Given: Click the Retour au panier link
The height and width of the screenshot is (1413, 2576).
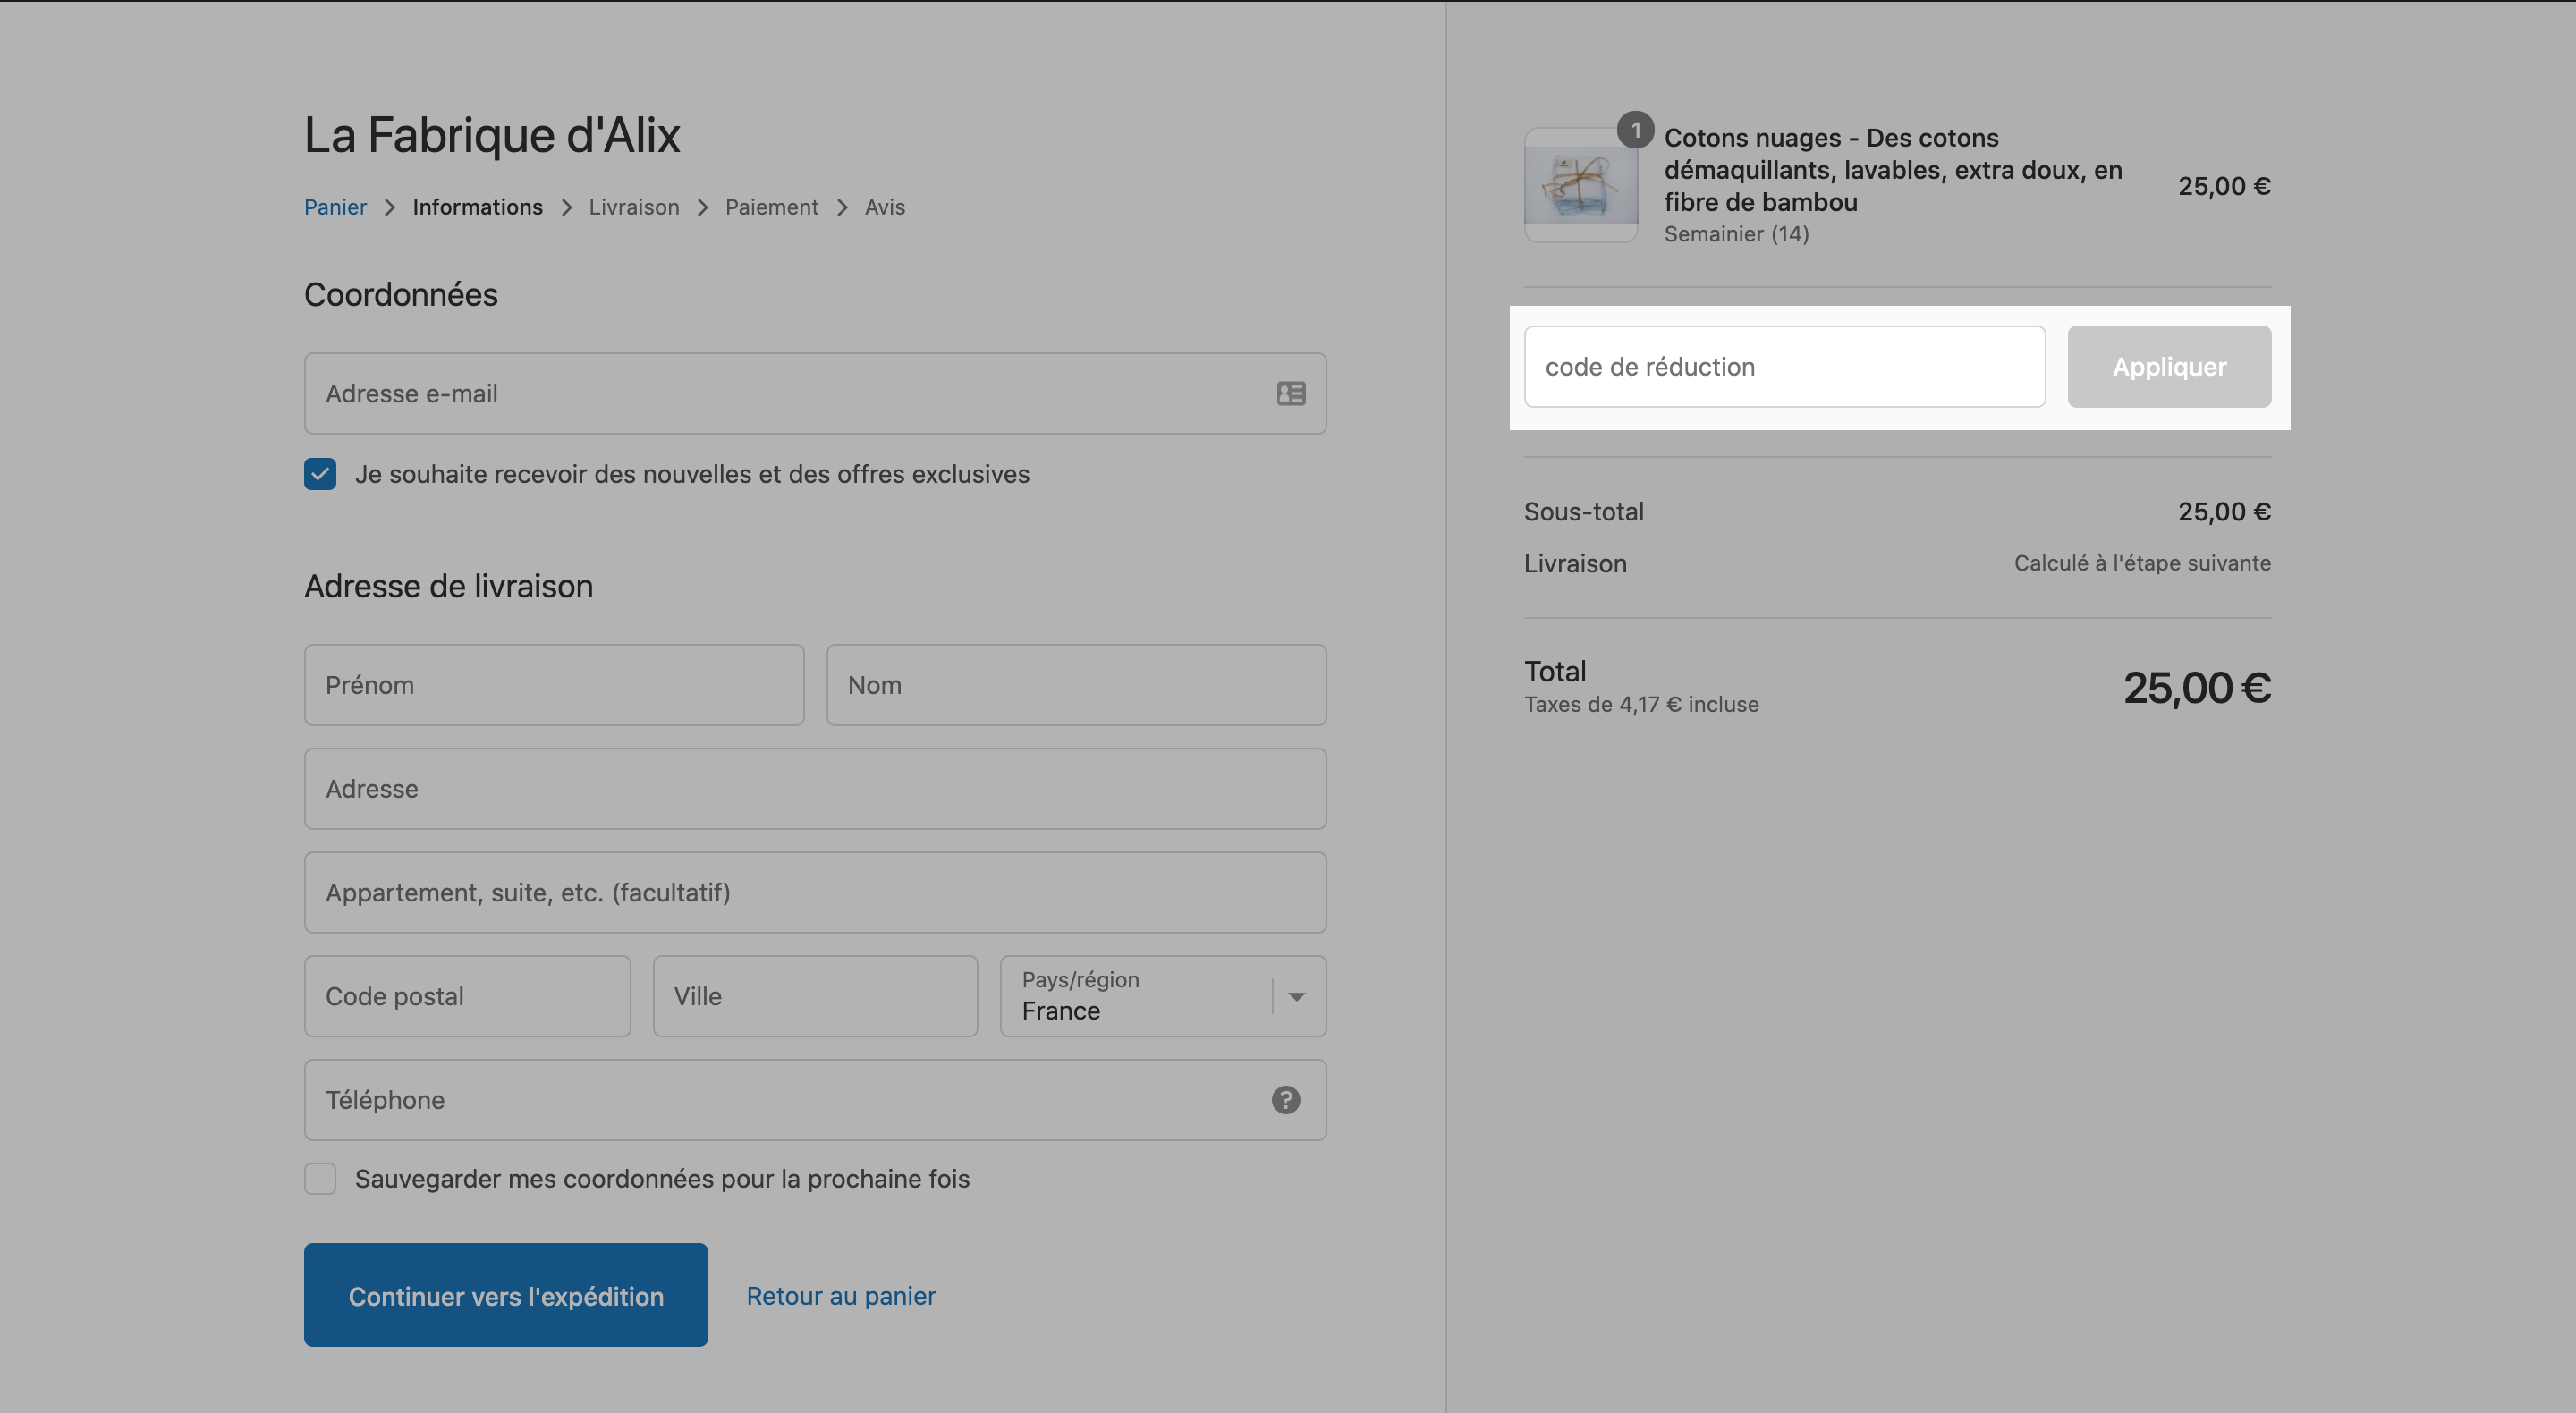Looking at the screenshot, I should pyautogui.click(x=841, y=1296).
